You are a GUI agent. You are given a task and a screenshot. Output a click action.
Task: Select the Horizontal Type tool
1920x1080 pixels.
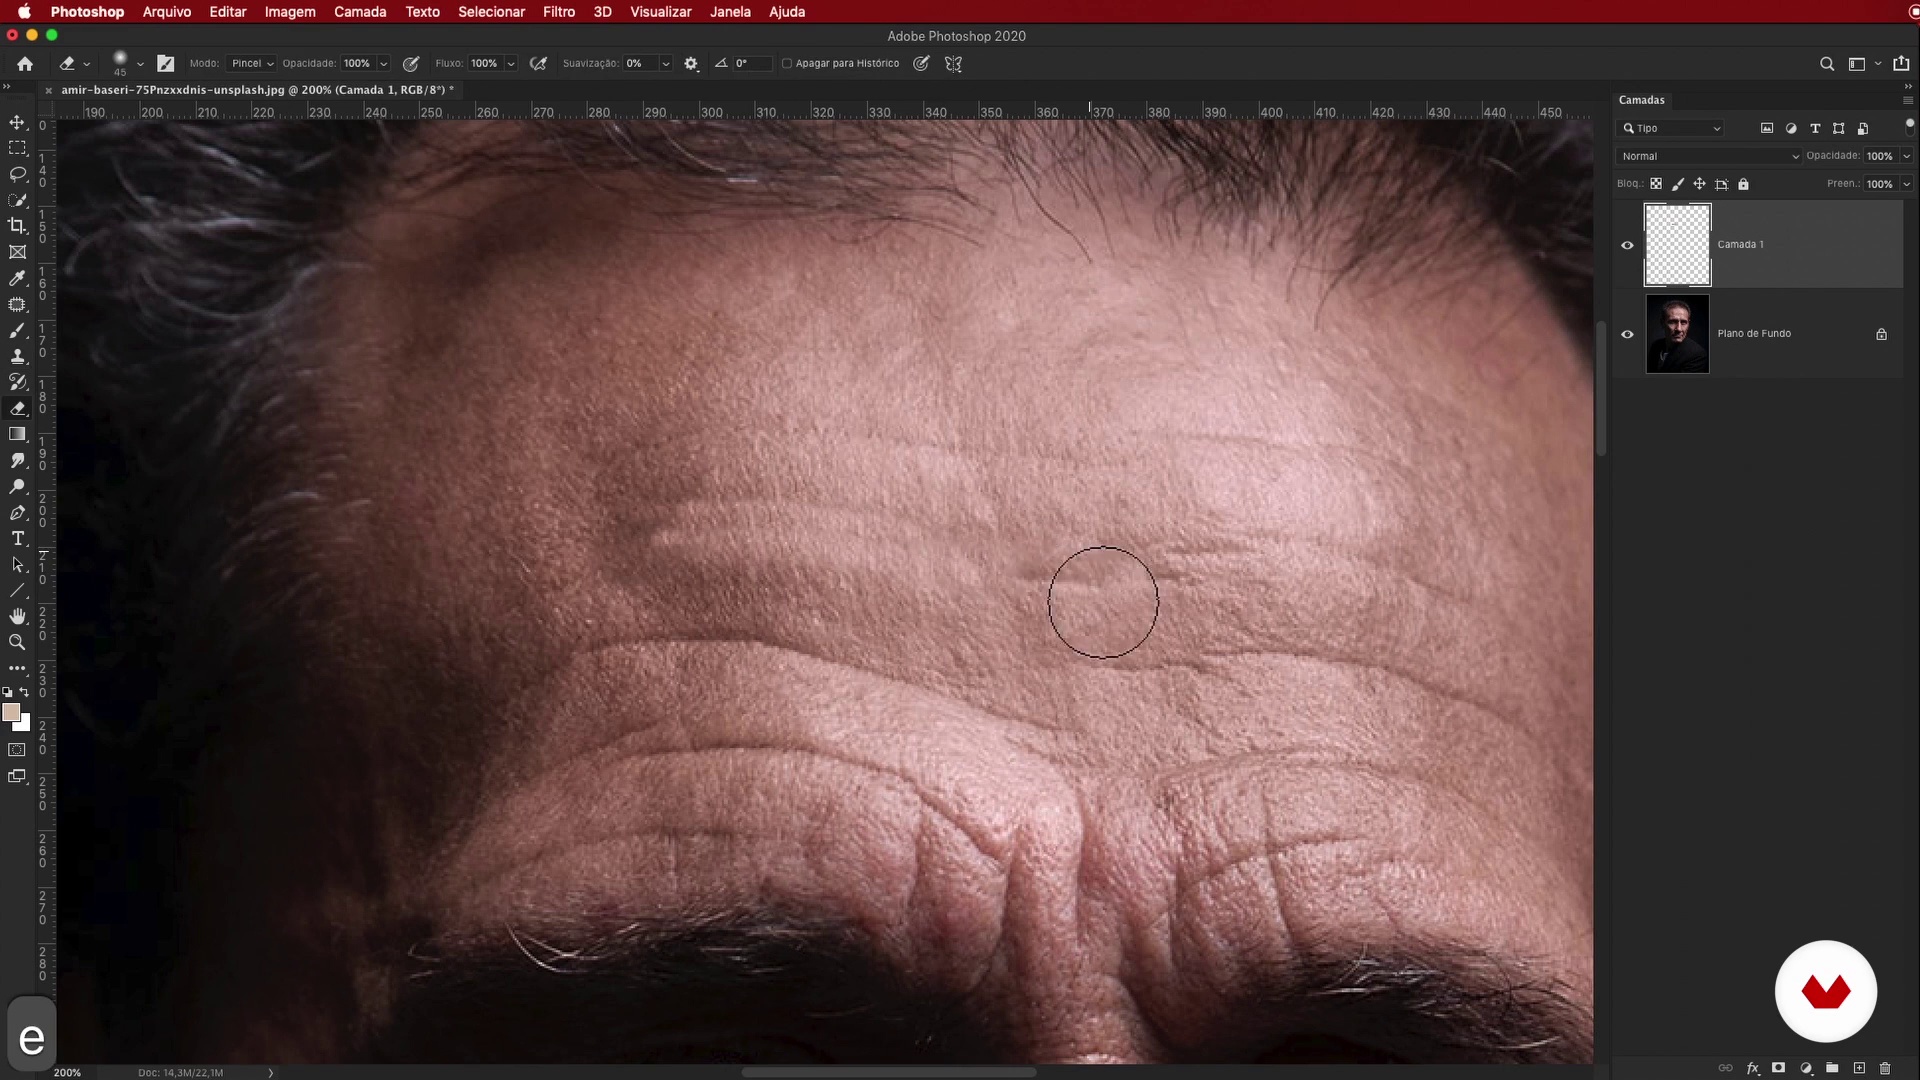[17, 539]
